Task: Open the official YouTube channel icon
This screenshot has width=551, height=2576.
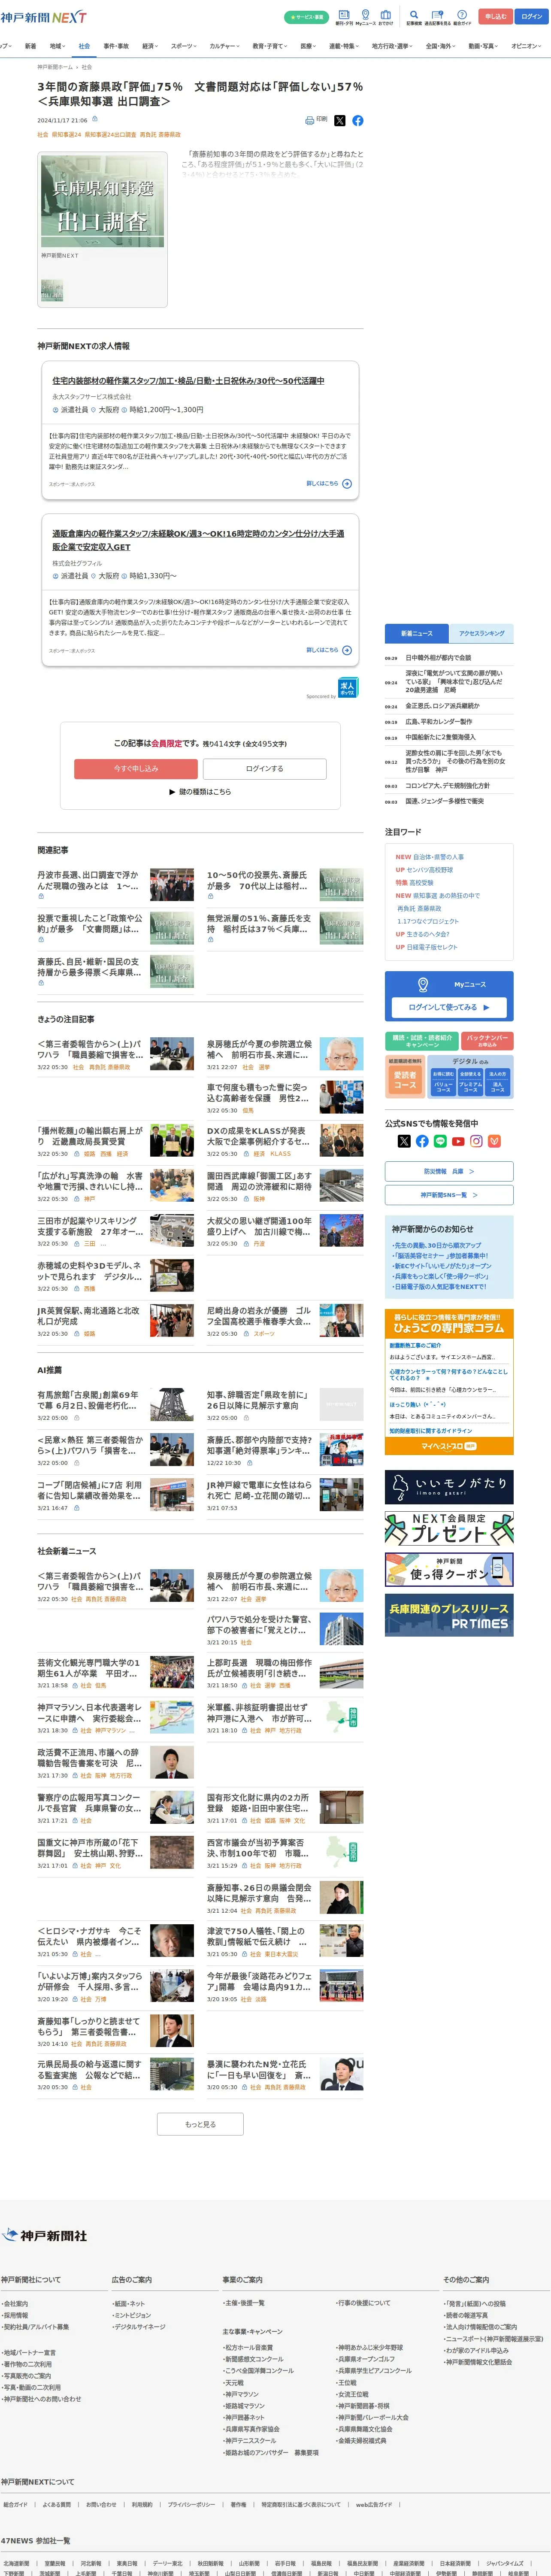Action: click(x=458, y=1141)
